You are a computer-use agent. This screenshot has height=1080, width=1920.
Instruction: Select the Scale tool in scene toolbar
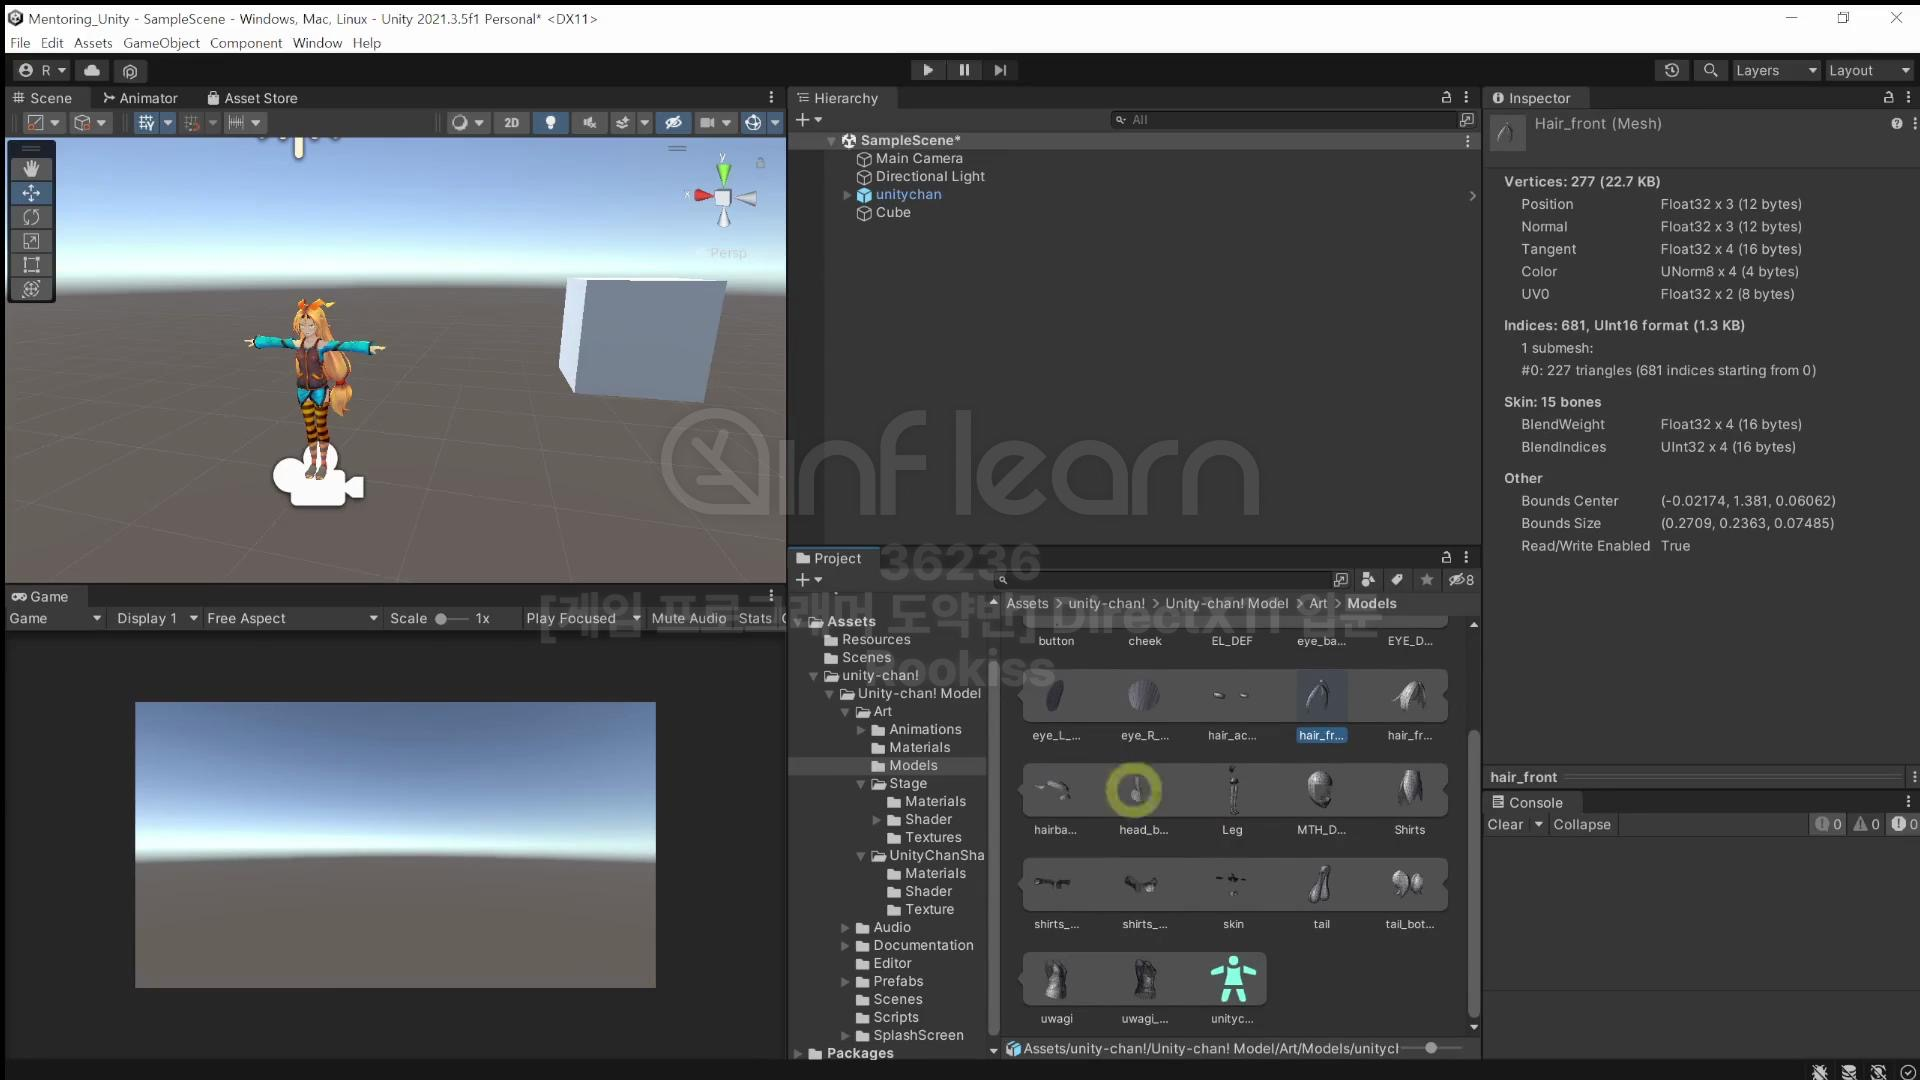(x=31, y=241)
